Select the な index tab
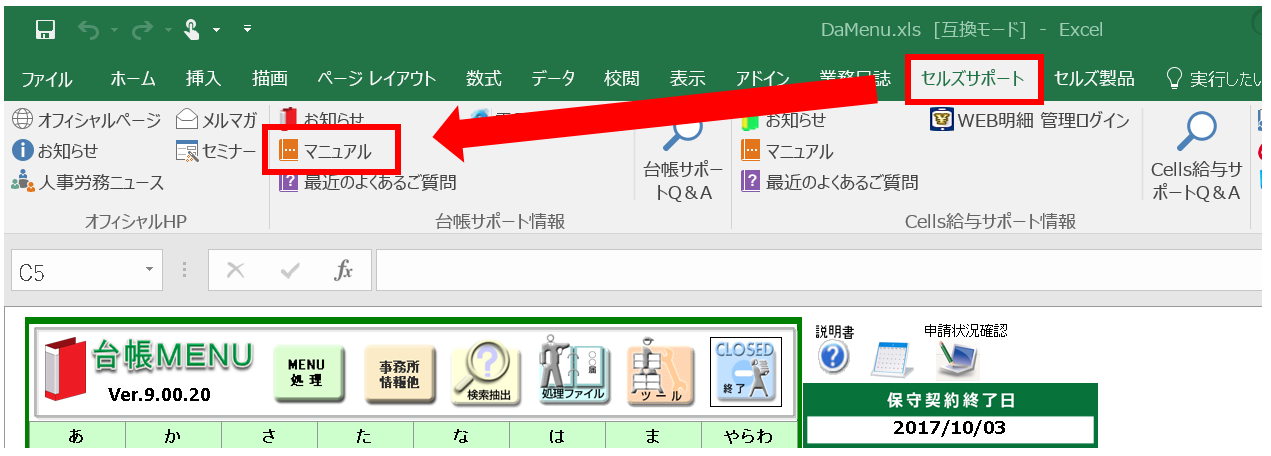Image resolution: width=1271 pixels, height=456 pixels. (x=461, y=434)
